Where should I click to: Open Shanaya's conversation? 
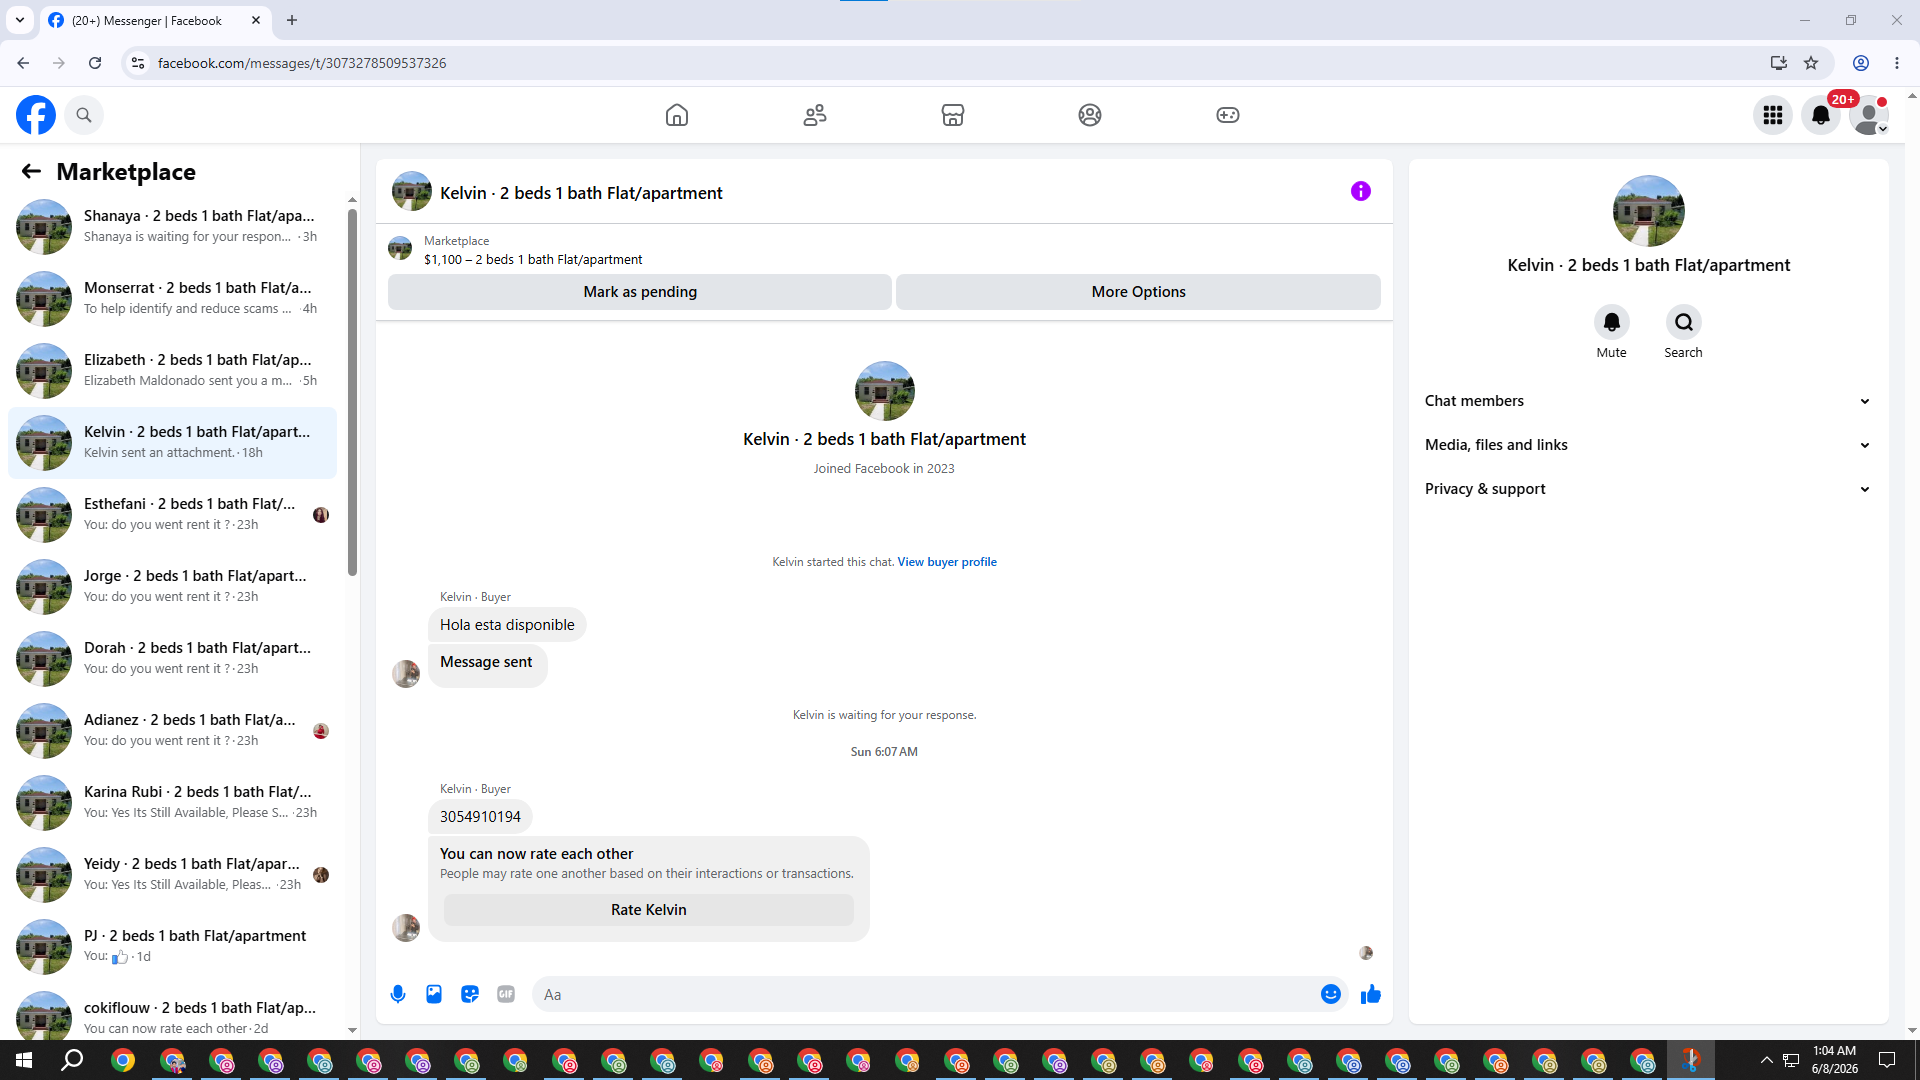point(172,227)
